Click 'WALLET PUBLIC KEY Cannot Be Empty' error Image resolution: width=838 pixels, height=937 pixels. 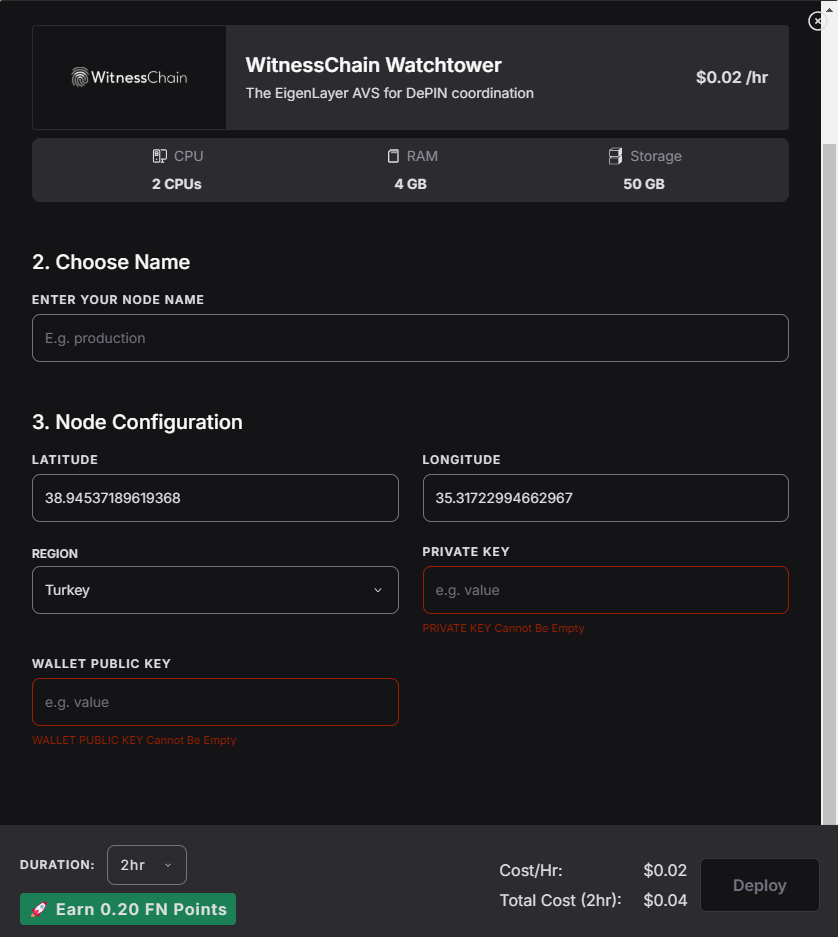(x=134, y=740)
